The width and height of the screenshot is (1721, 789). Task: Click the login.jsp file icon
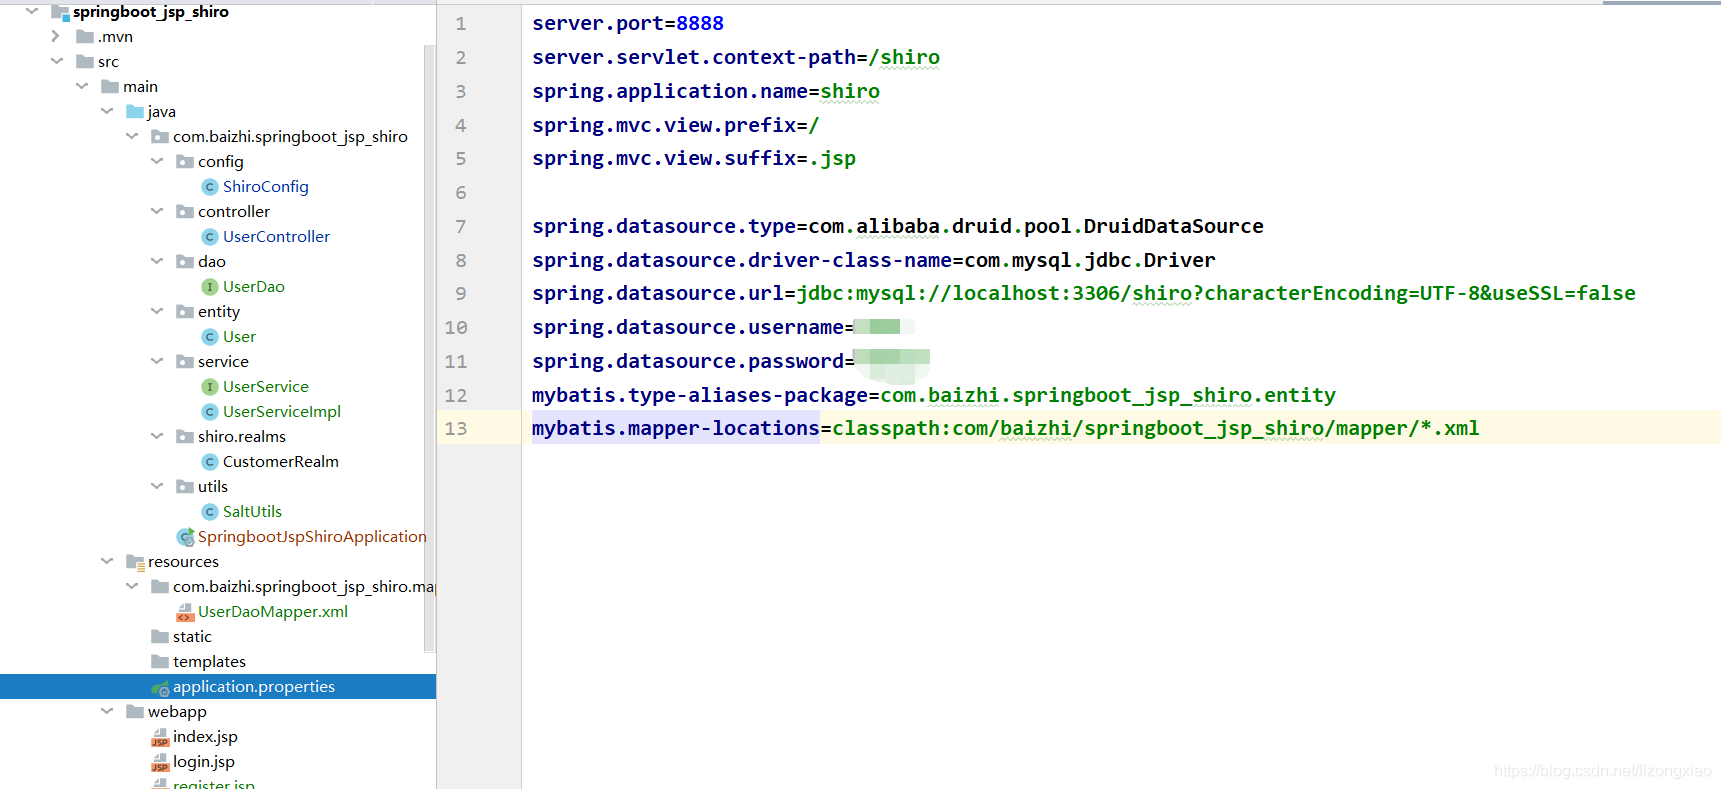coord(160,763)
